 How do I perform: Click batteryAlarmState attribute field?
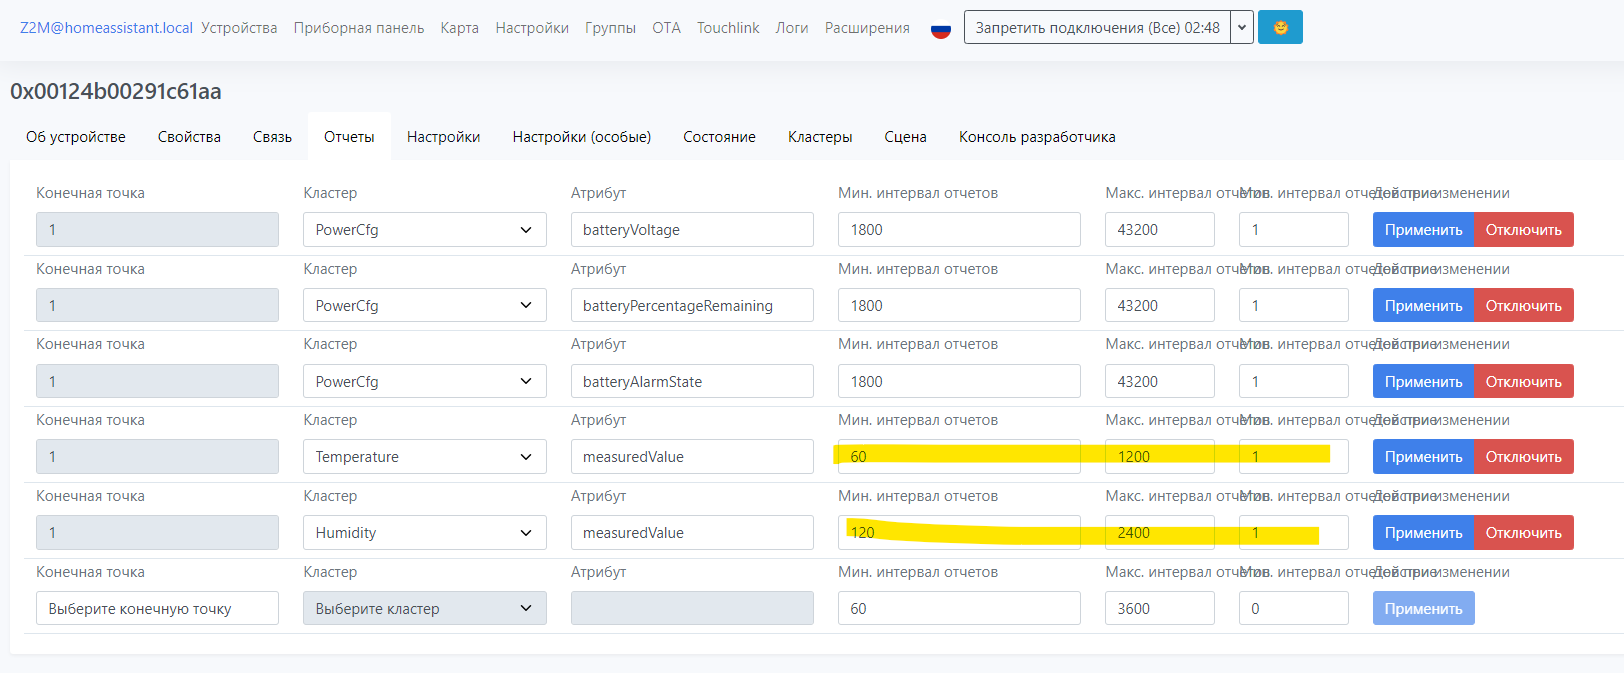coord(692,382)
